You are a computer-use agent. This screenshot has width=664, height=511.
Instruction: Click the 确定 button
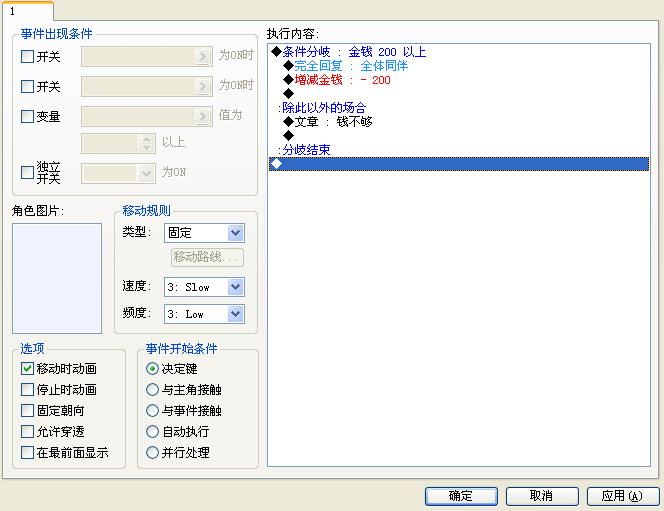pos(461,496)
